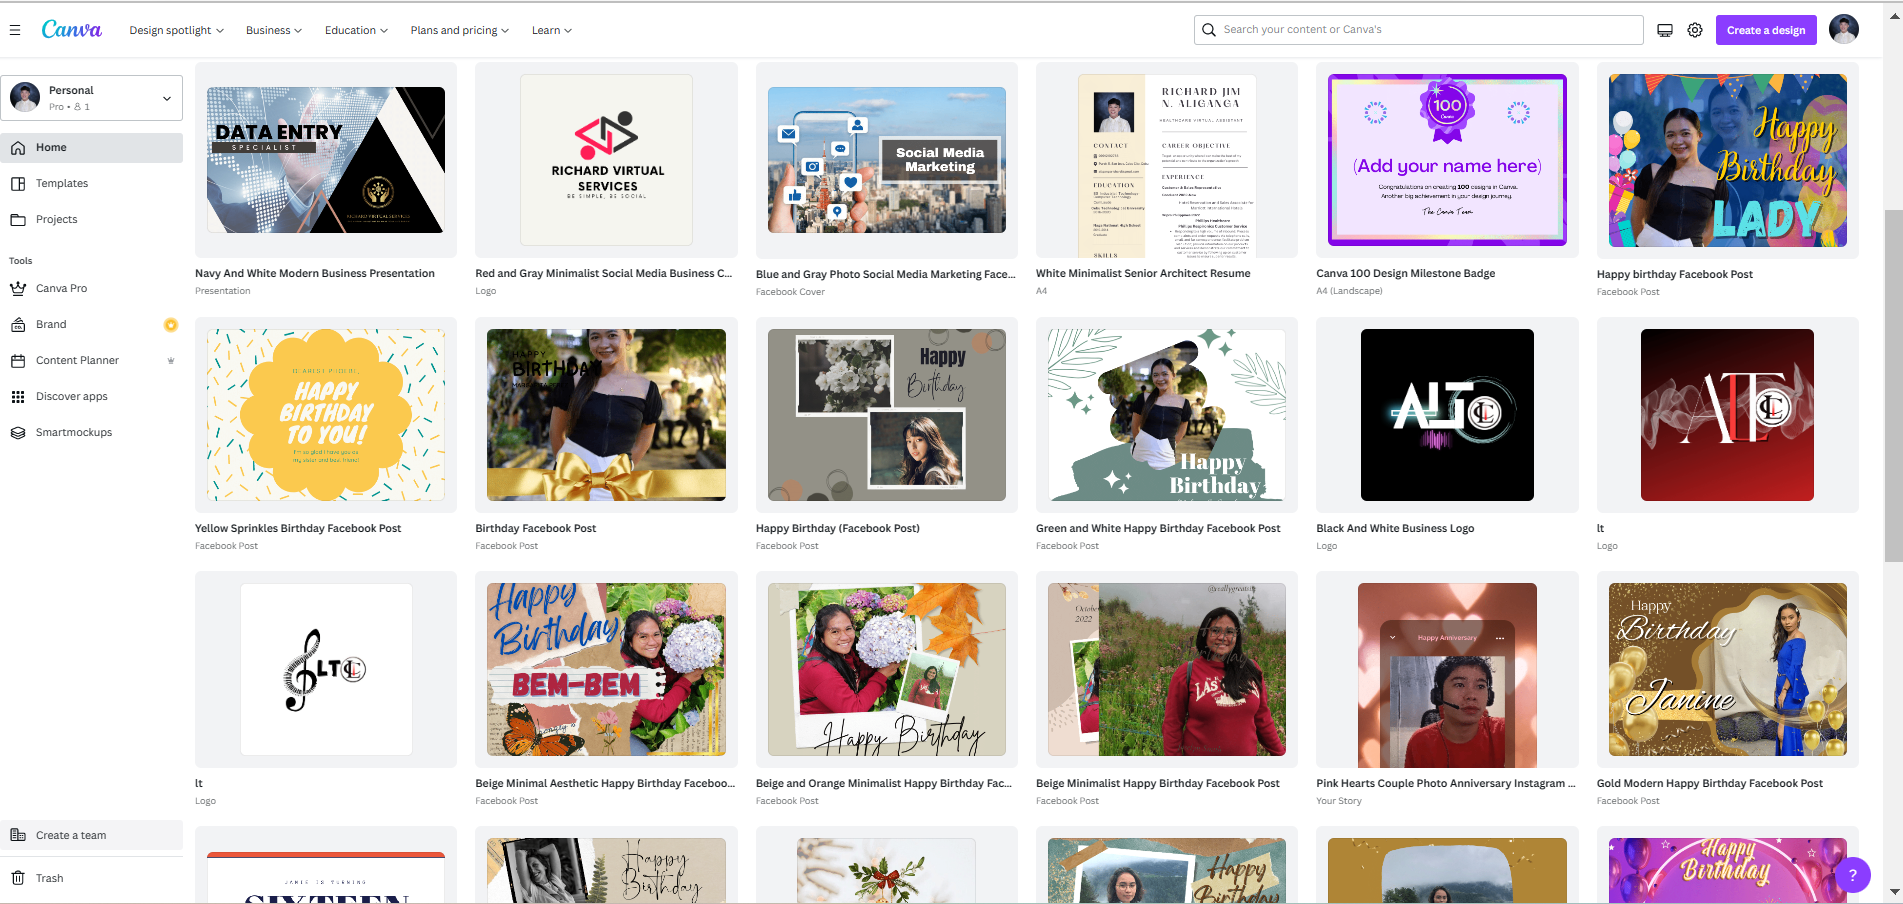Click the Brand kit icon
The width and height of the screenshot is (1903, 904).
[x=18, y=325]
